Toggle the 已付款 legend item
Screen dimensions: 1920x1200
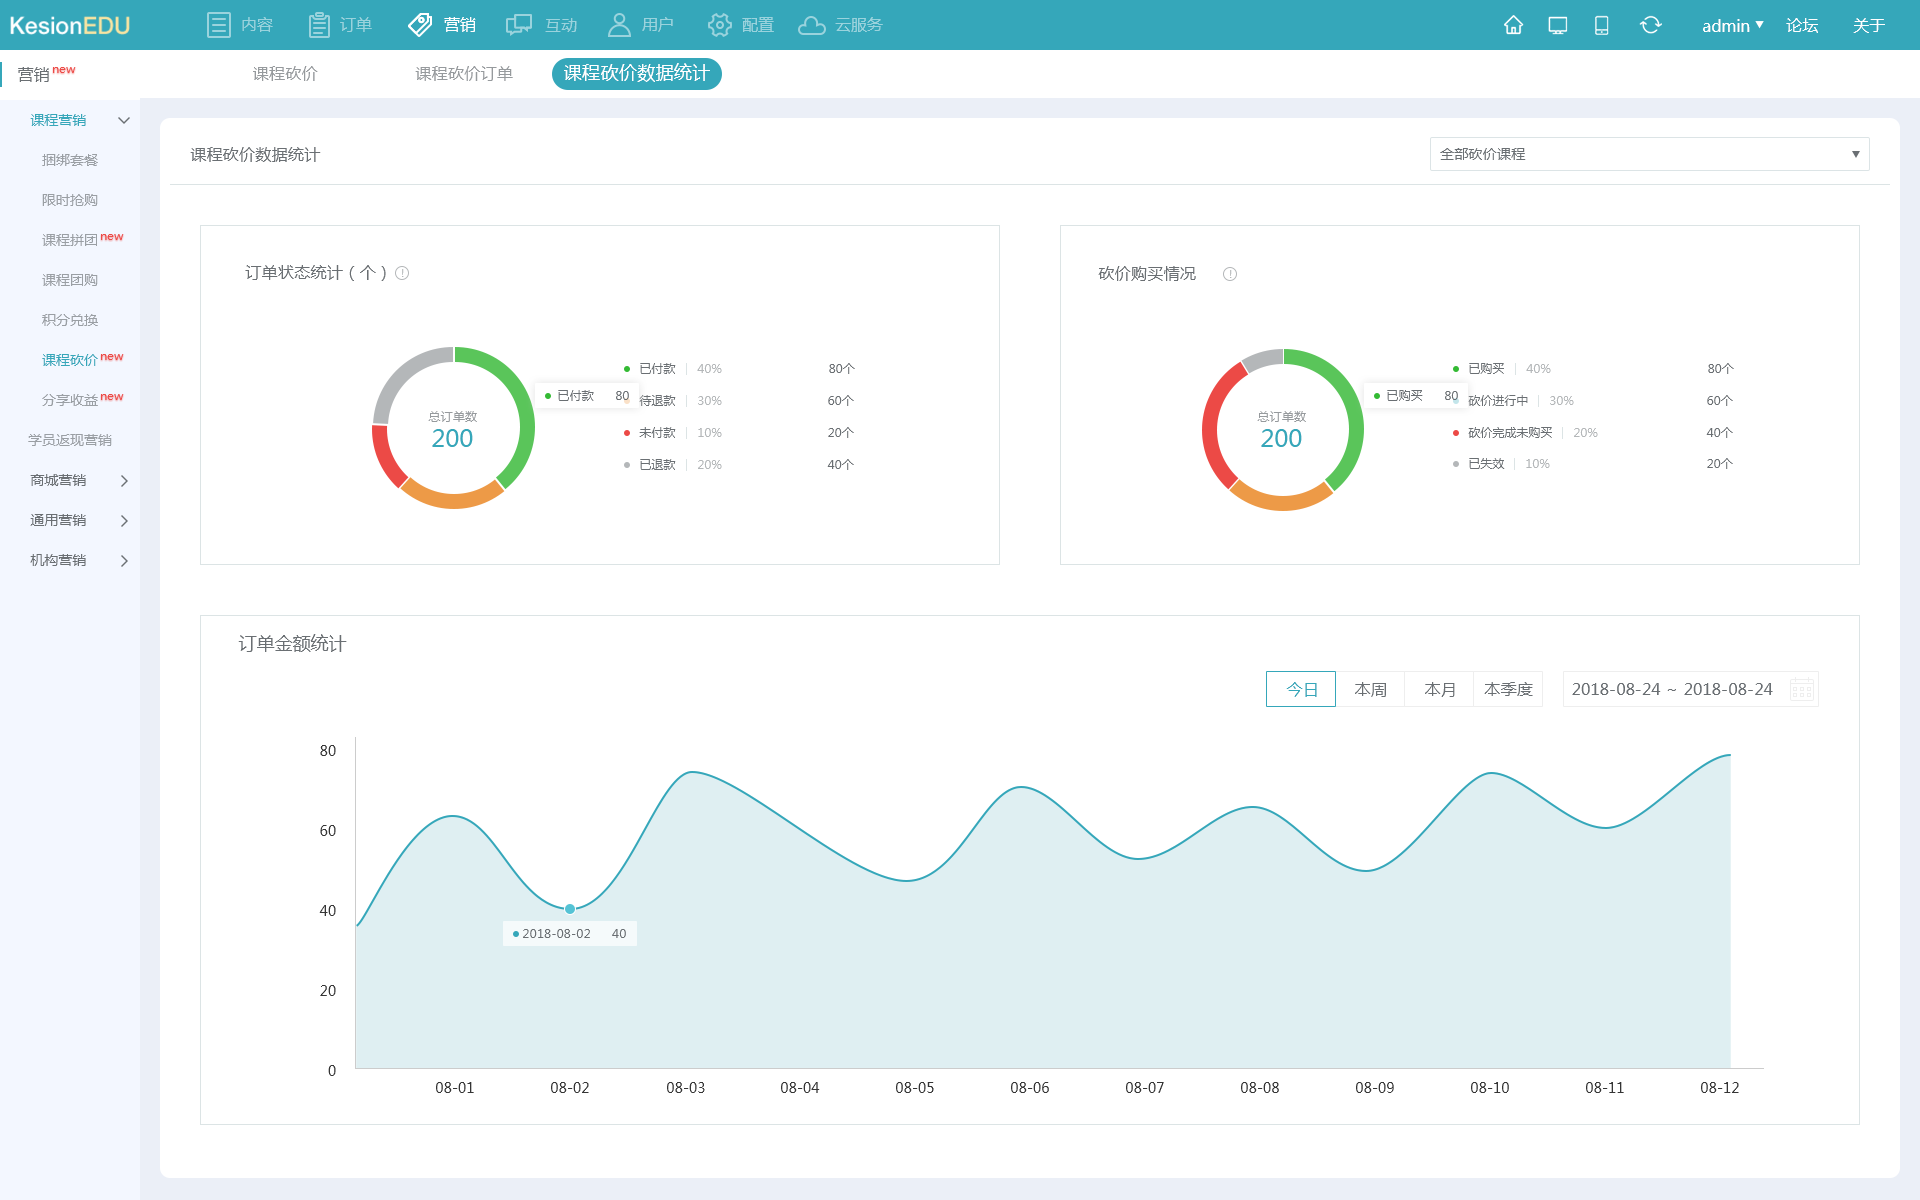656,369
